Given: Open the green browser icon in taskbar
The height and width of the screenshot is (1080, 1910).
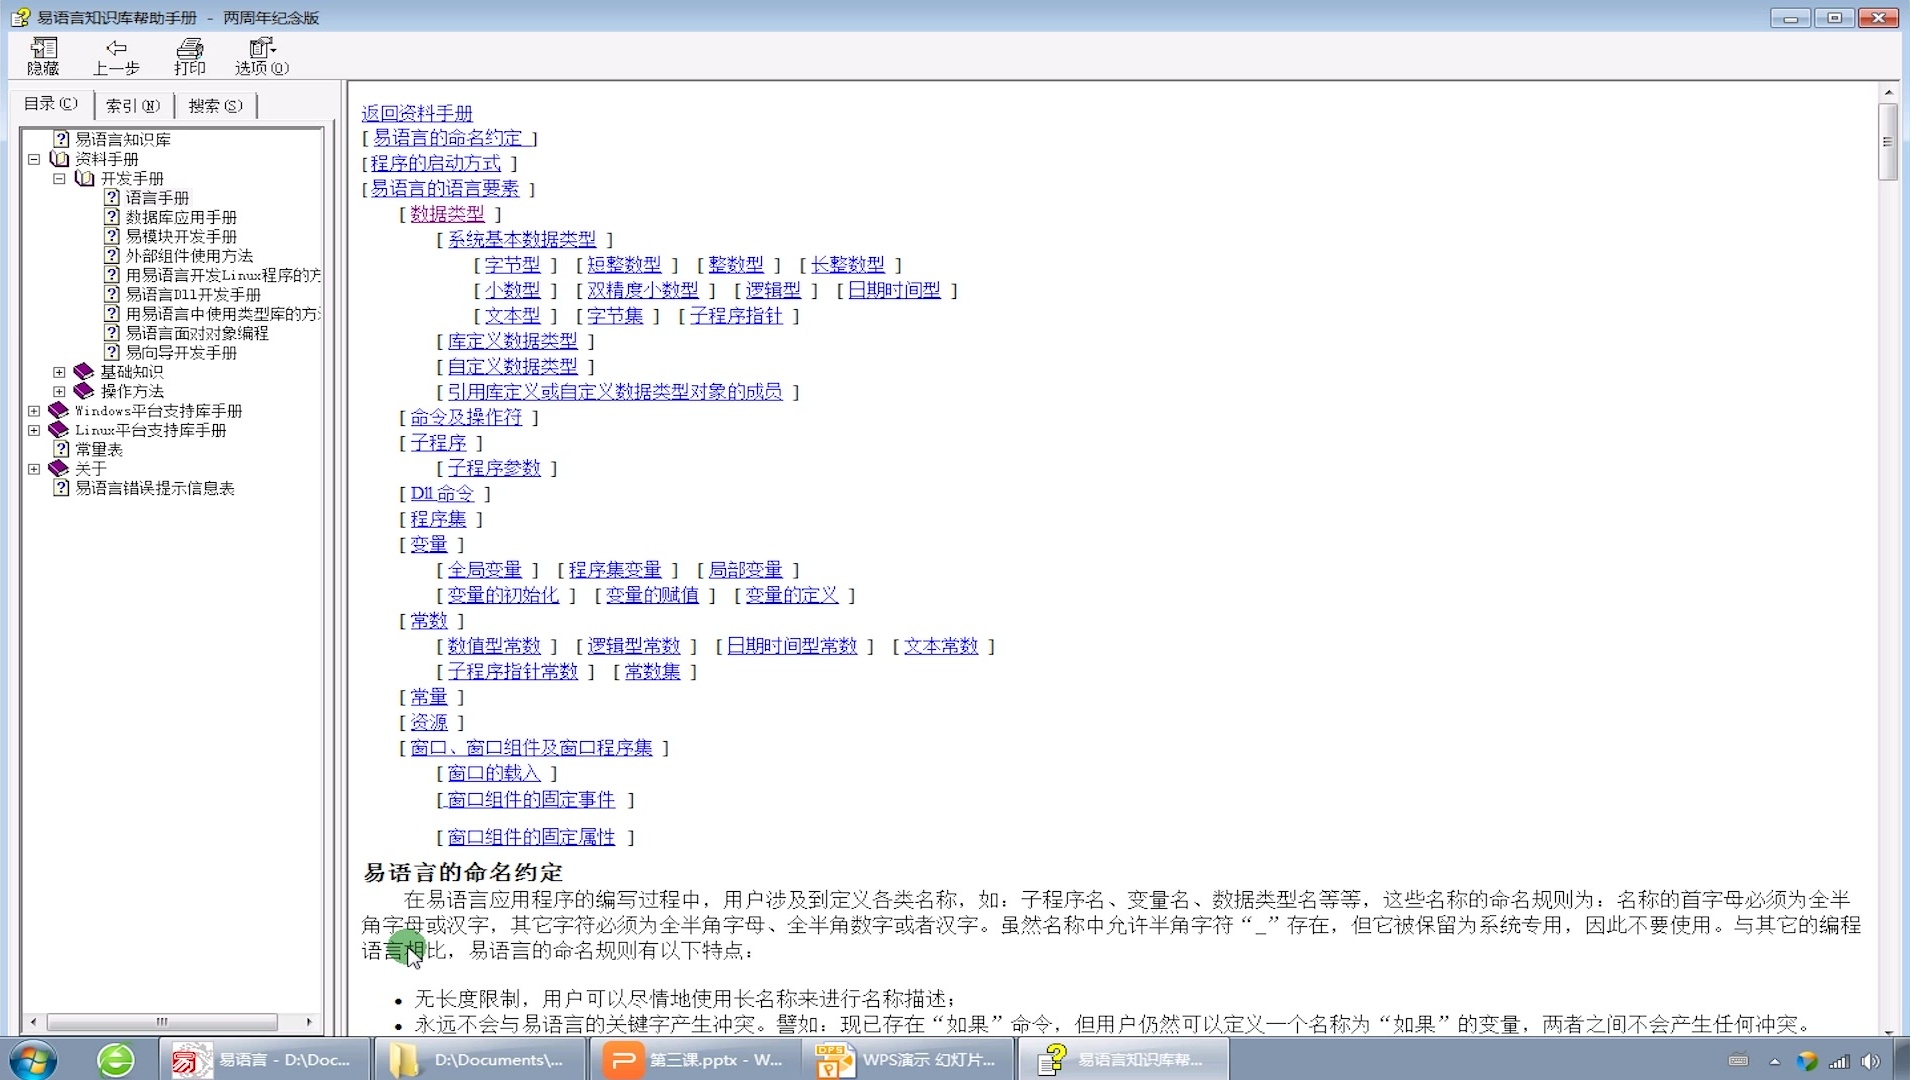Looking at the screenshot, I should click(x=116, y=1059).
